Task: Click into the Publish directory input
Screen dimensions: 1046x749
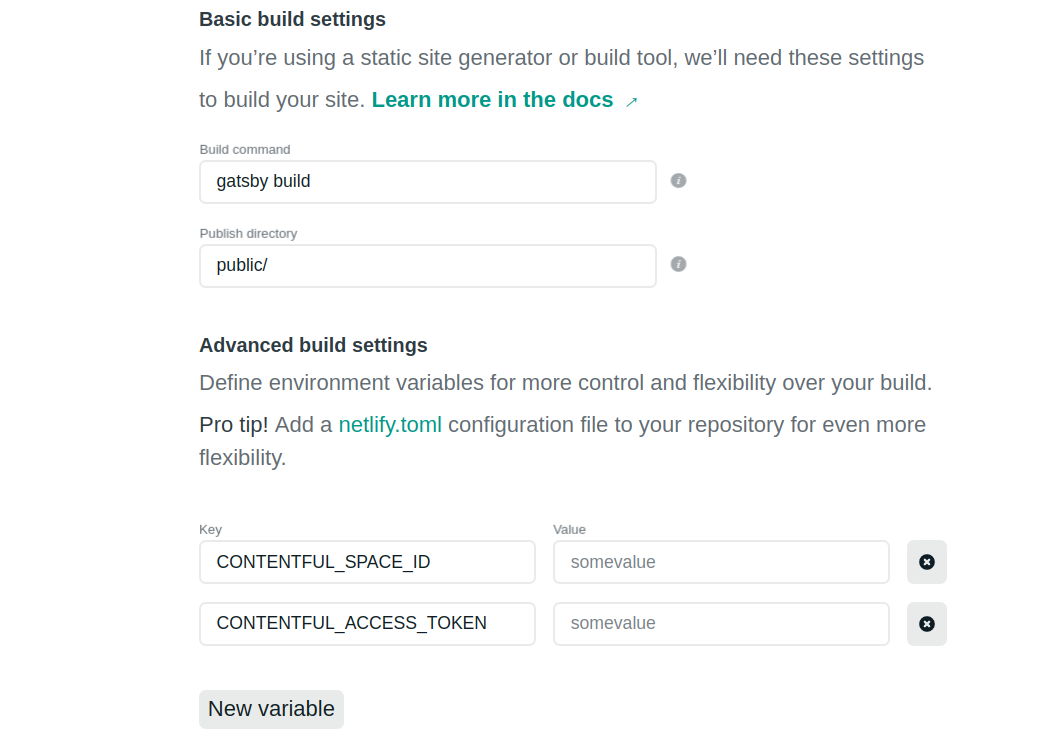Action: 427,266
